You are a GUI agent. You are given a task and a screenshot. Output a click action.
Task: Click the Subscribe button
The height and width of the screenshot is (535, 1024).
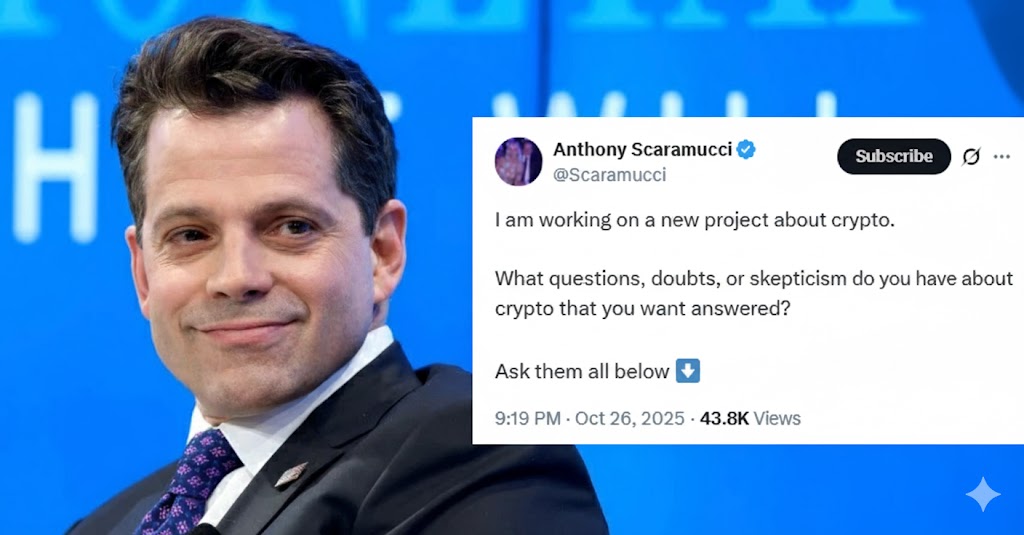(x=893, y=156)
